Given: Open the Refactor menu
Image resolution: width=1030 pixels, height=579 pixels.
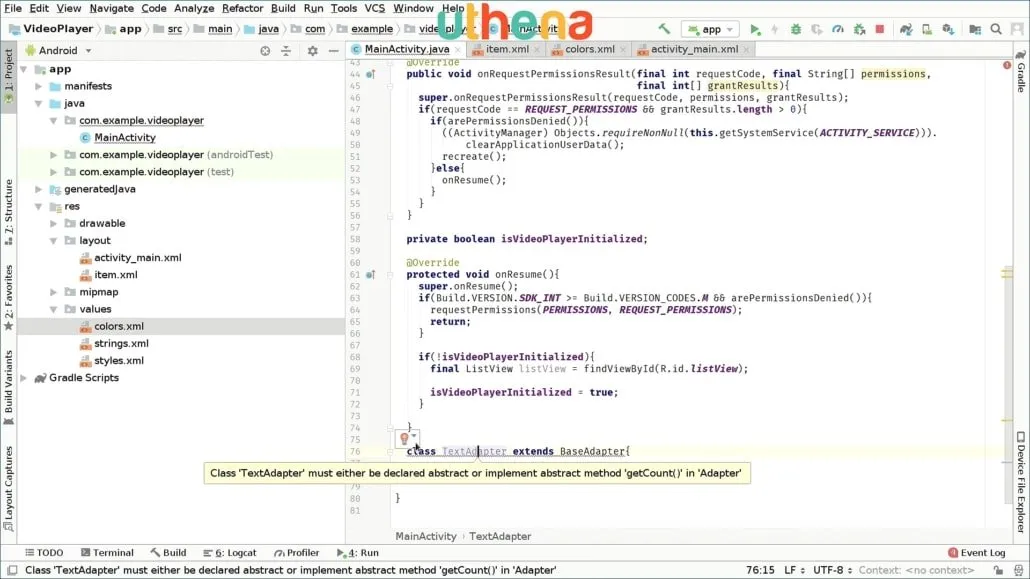Looking at the screenshot, I should pyautogui.click(x=242, y=9).
